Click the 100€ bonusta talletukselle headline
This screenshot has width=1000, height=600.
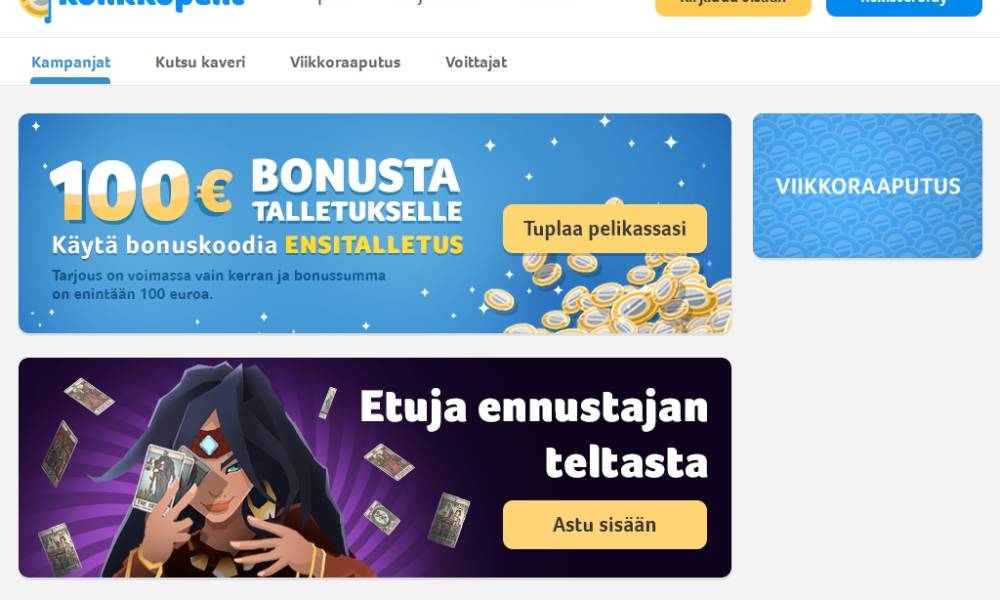pos(256,191)
